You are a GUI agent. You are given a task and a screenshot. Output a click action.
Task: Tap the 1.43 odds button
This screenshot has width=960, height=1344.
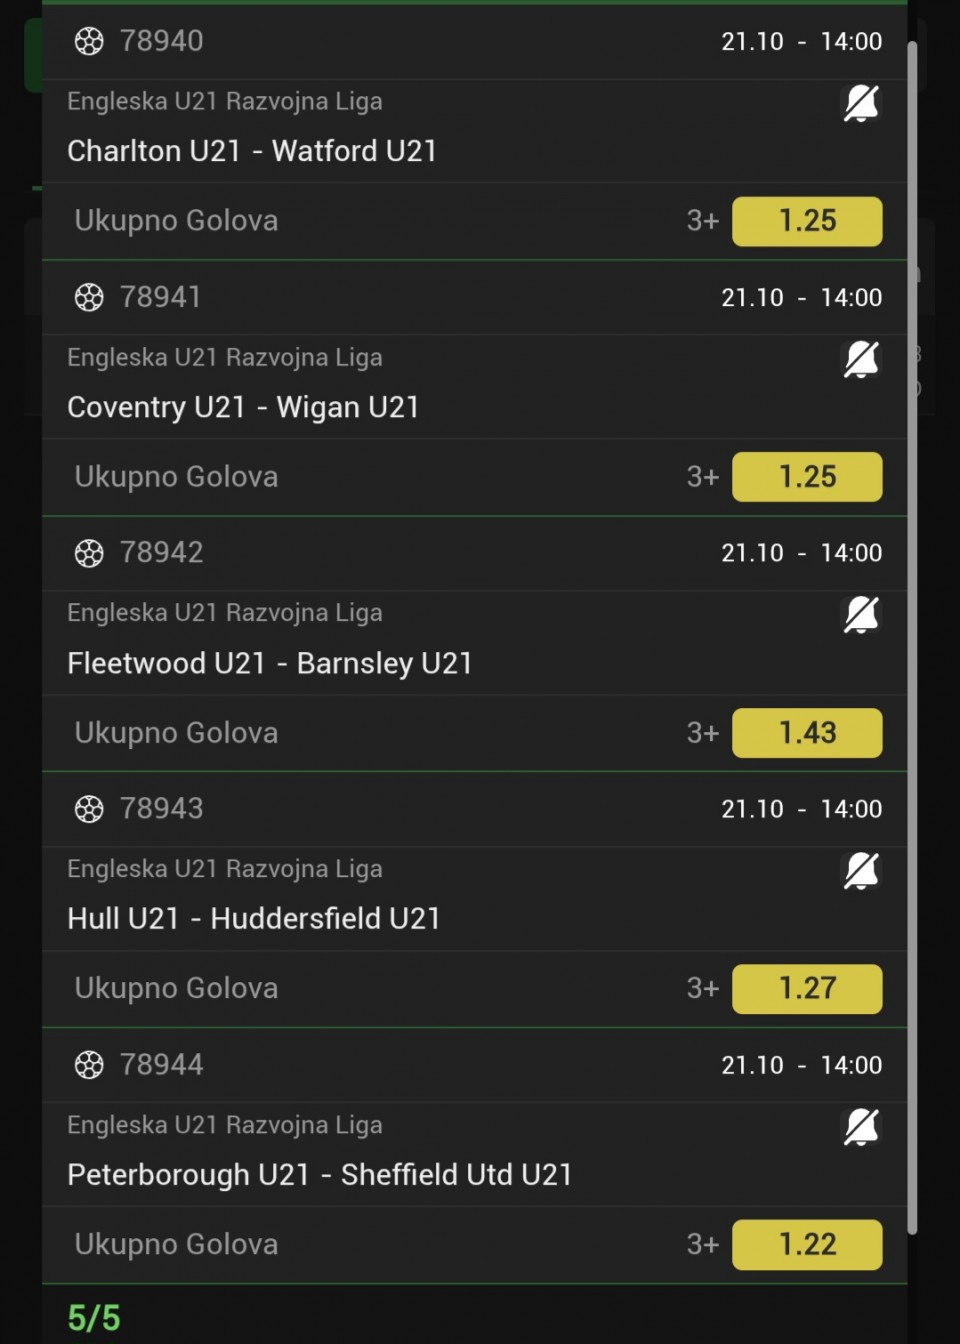pyautogui.click(x=807, y=733)
